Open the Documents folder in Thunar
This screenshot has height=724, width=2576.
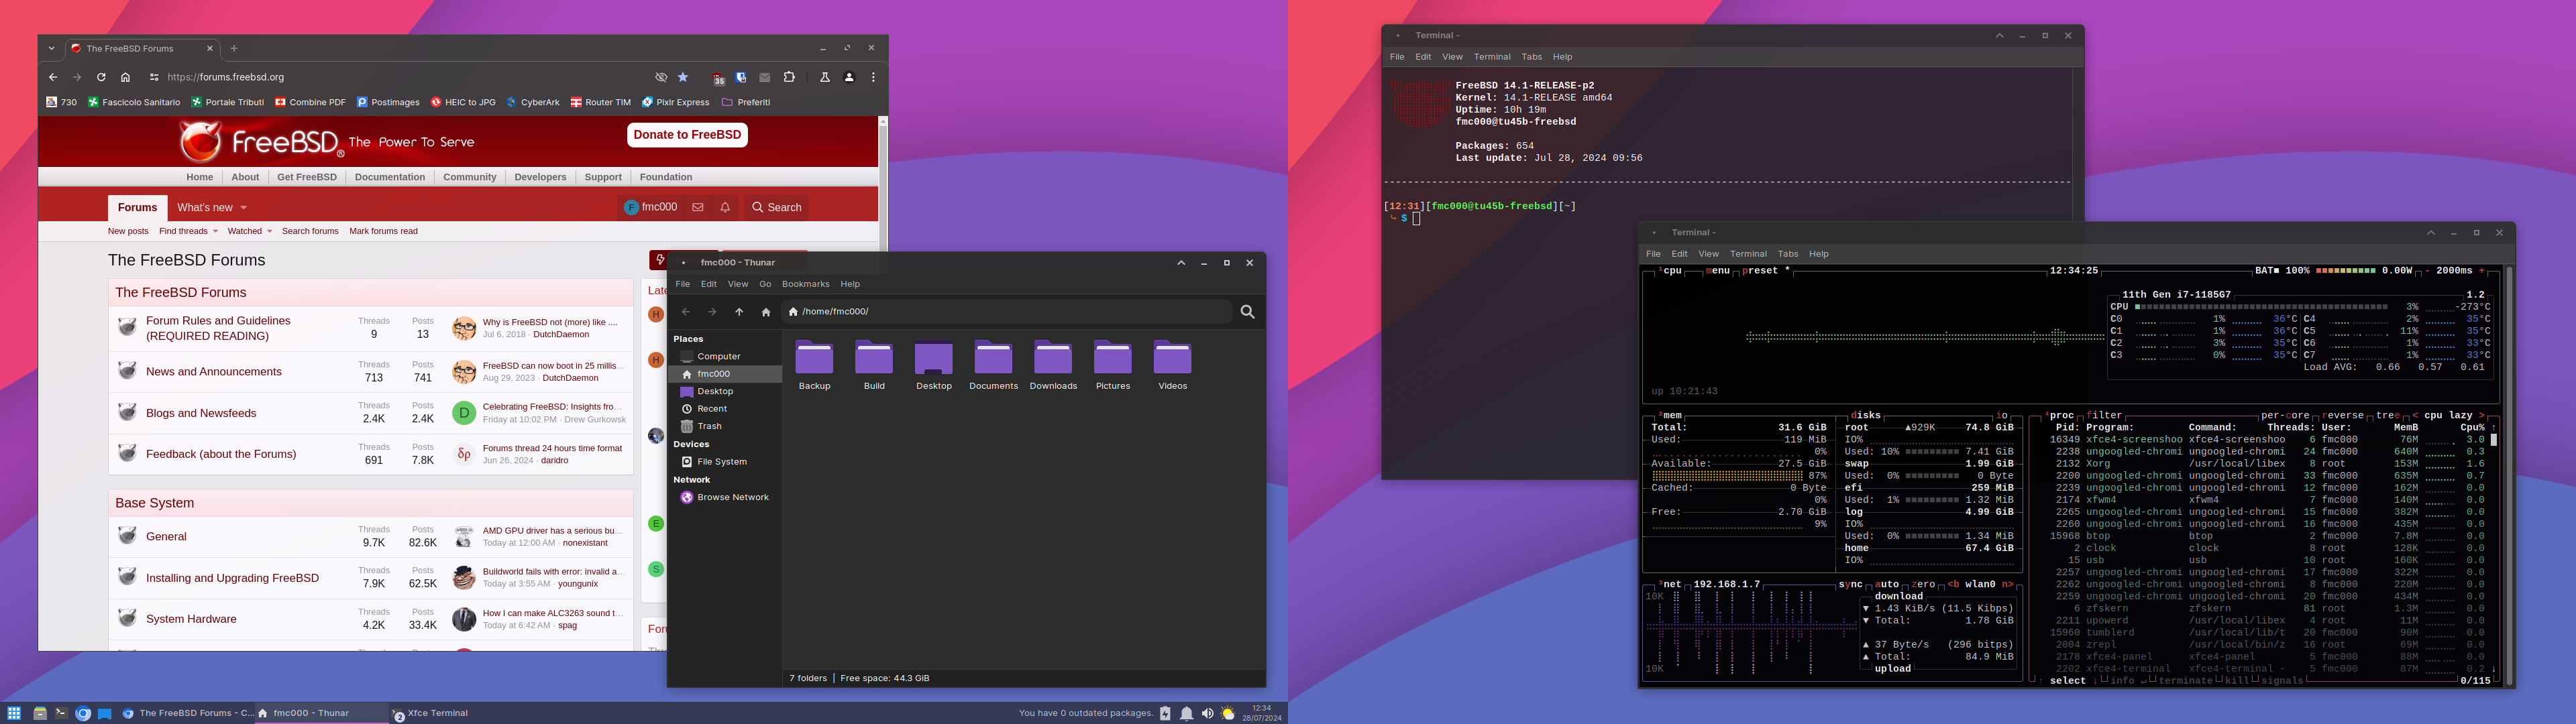(993, 365)
